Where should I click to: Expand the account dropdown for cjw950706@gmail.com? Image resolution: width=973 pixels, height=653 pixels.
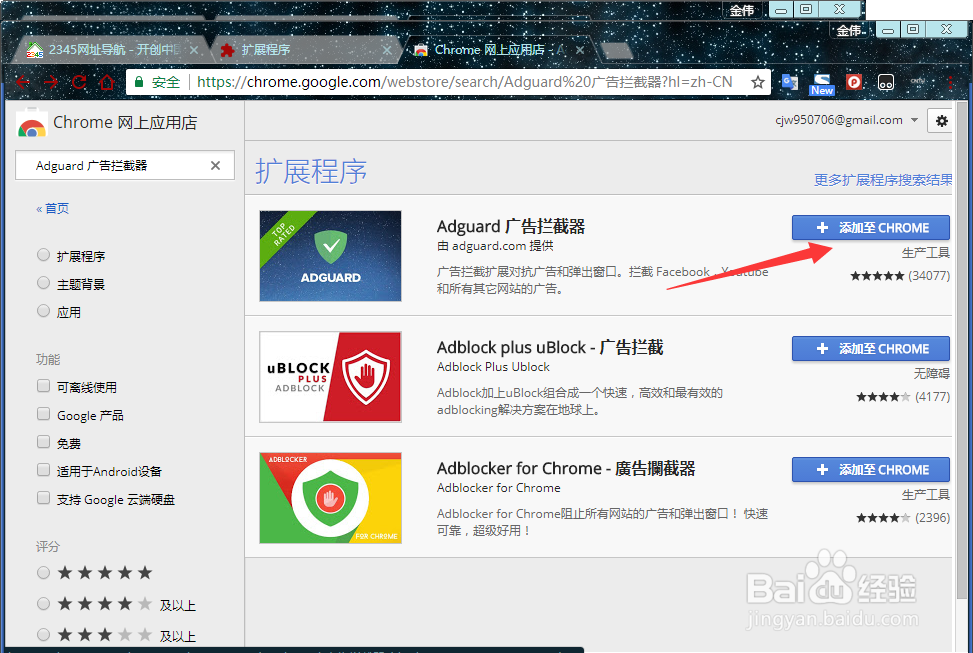pos(914,120)
